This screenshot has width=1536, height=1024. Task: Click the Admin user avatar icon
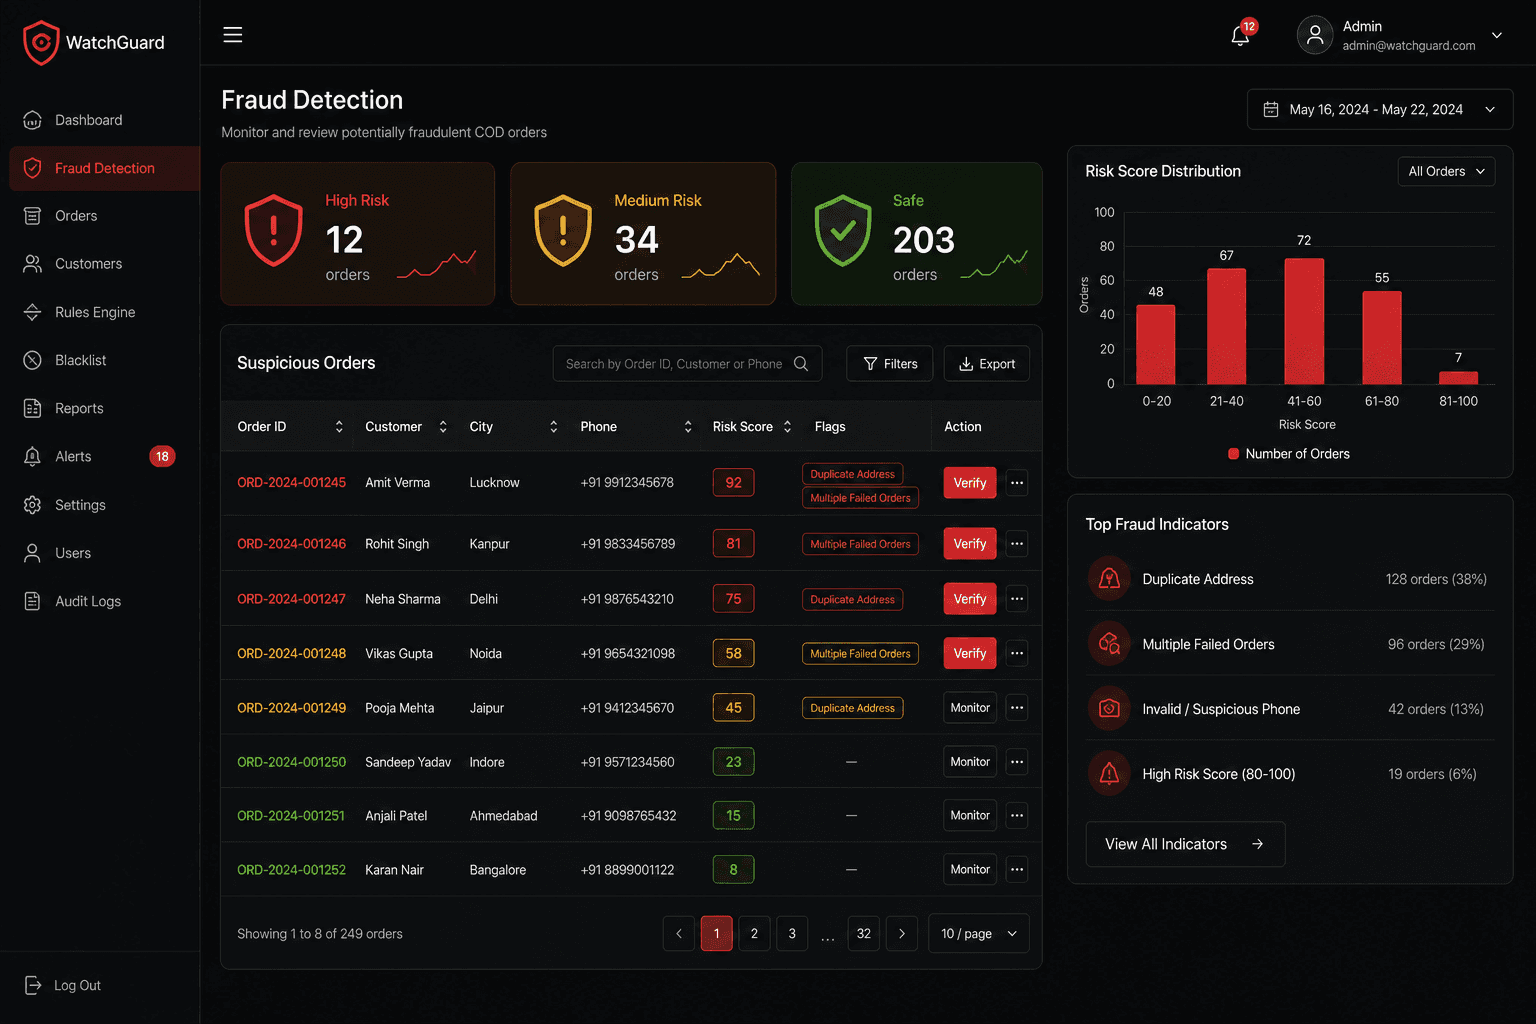click(1315, 35)
